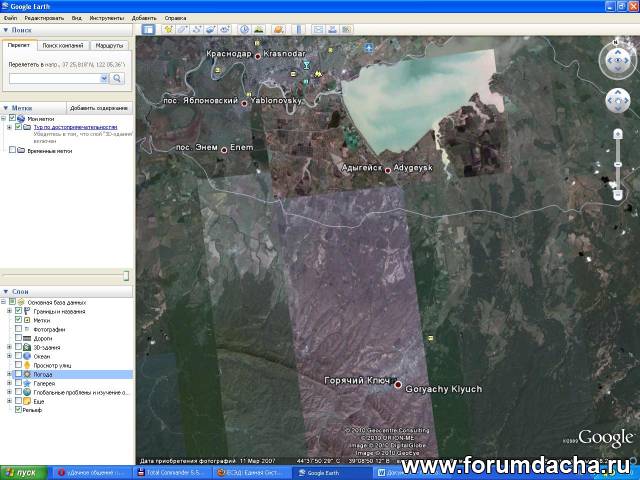Check the Временные метки checkbox

click(x=12, y=149)
